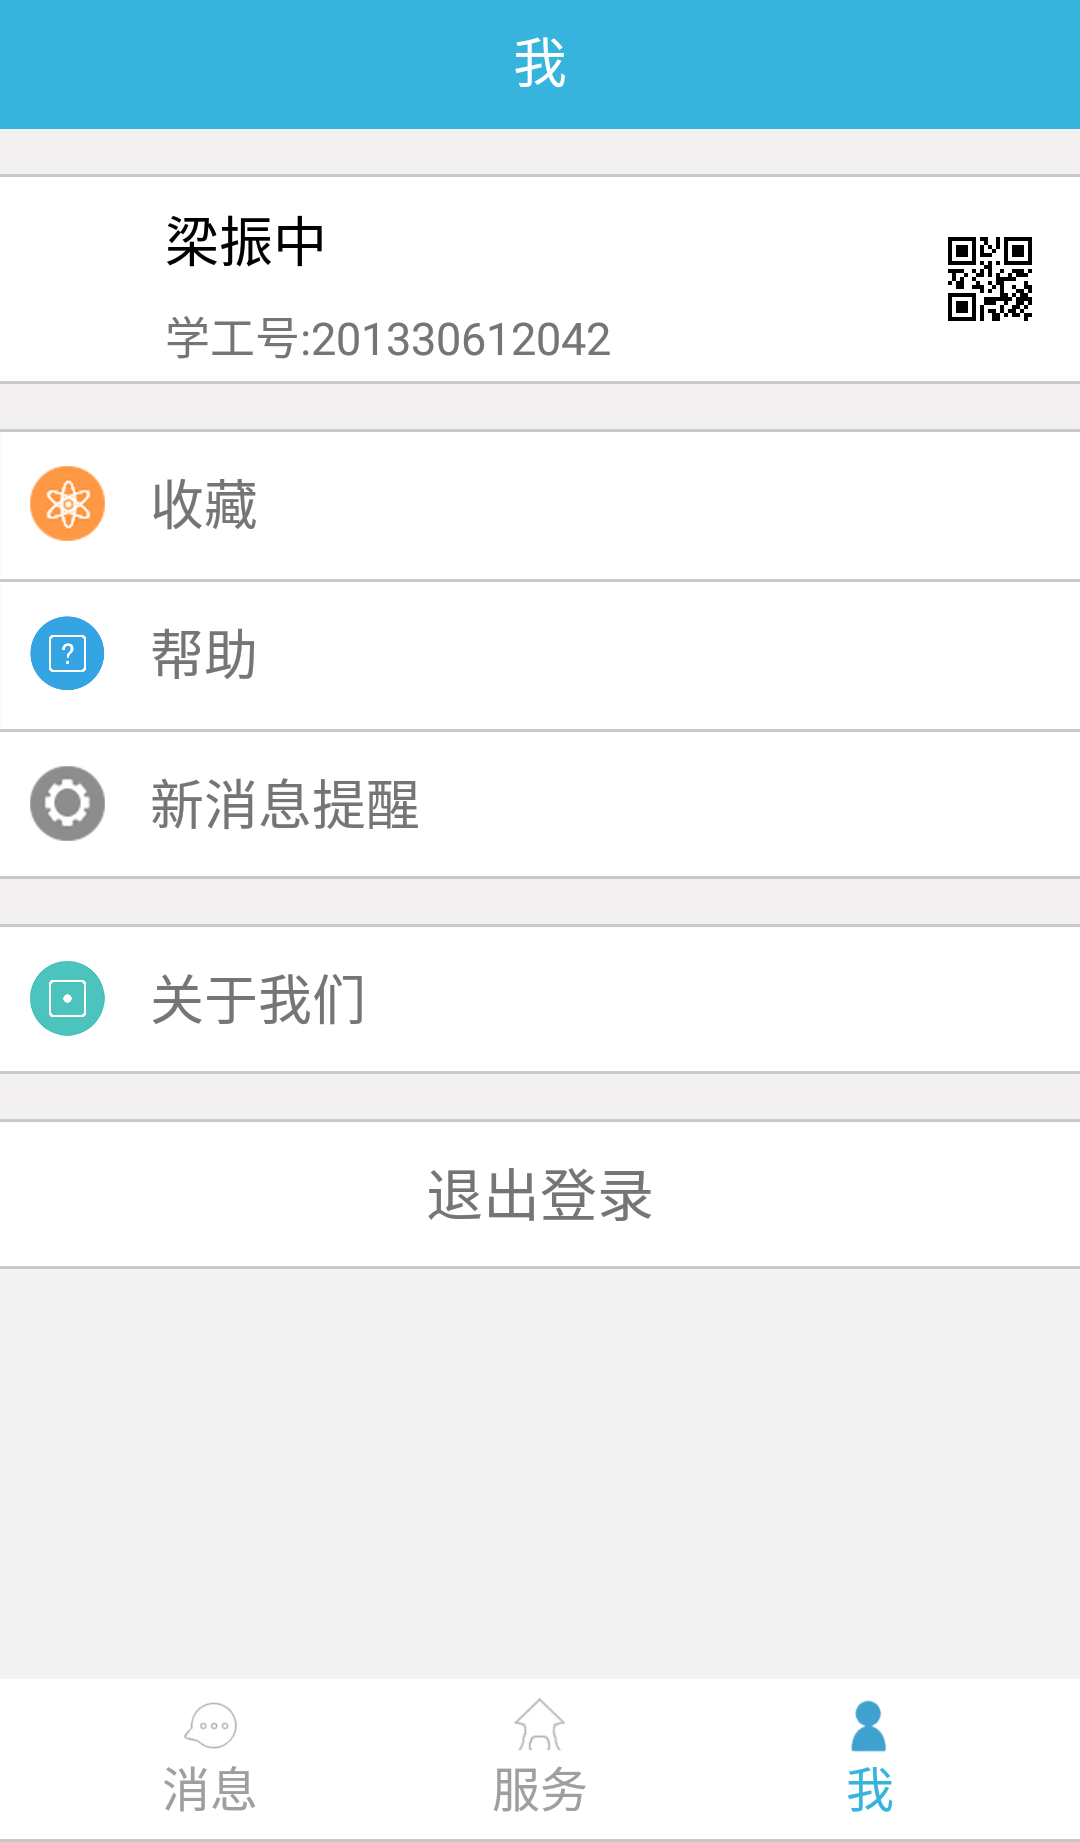The height and width of the screenshot is (1842, 1080).
Task: Tap the blue 帮助 question mark icon
Action: point(67,654)
